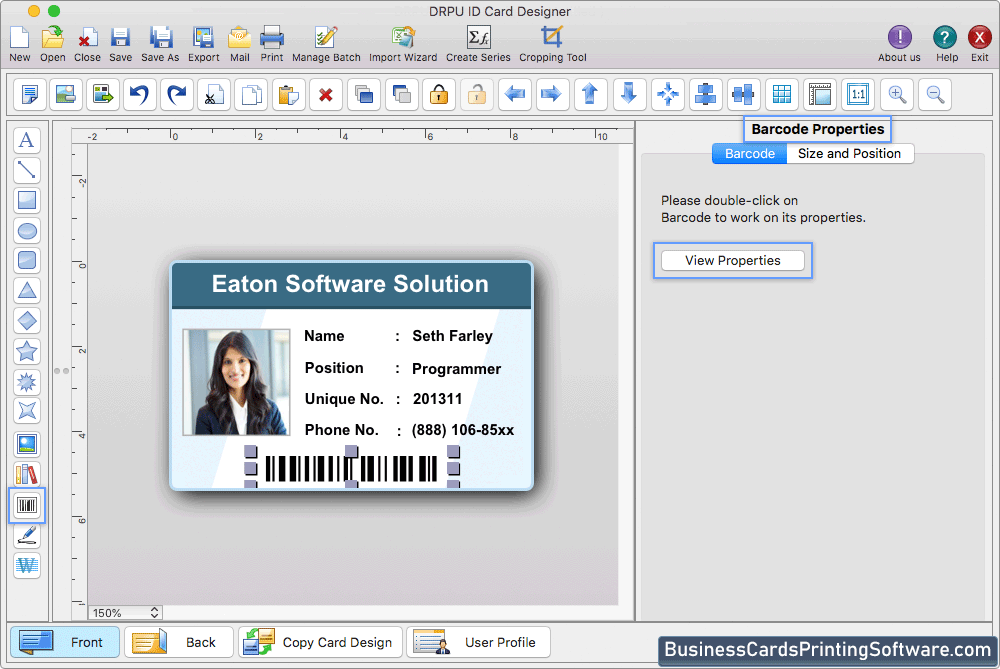Click the 1:1 actual size icon

pos(858,94)
